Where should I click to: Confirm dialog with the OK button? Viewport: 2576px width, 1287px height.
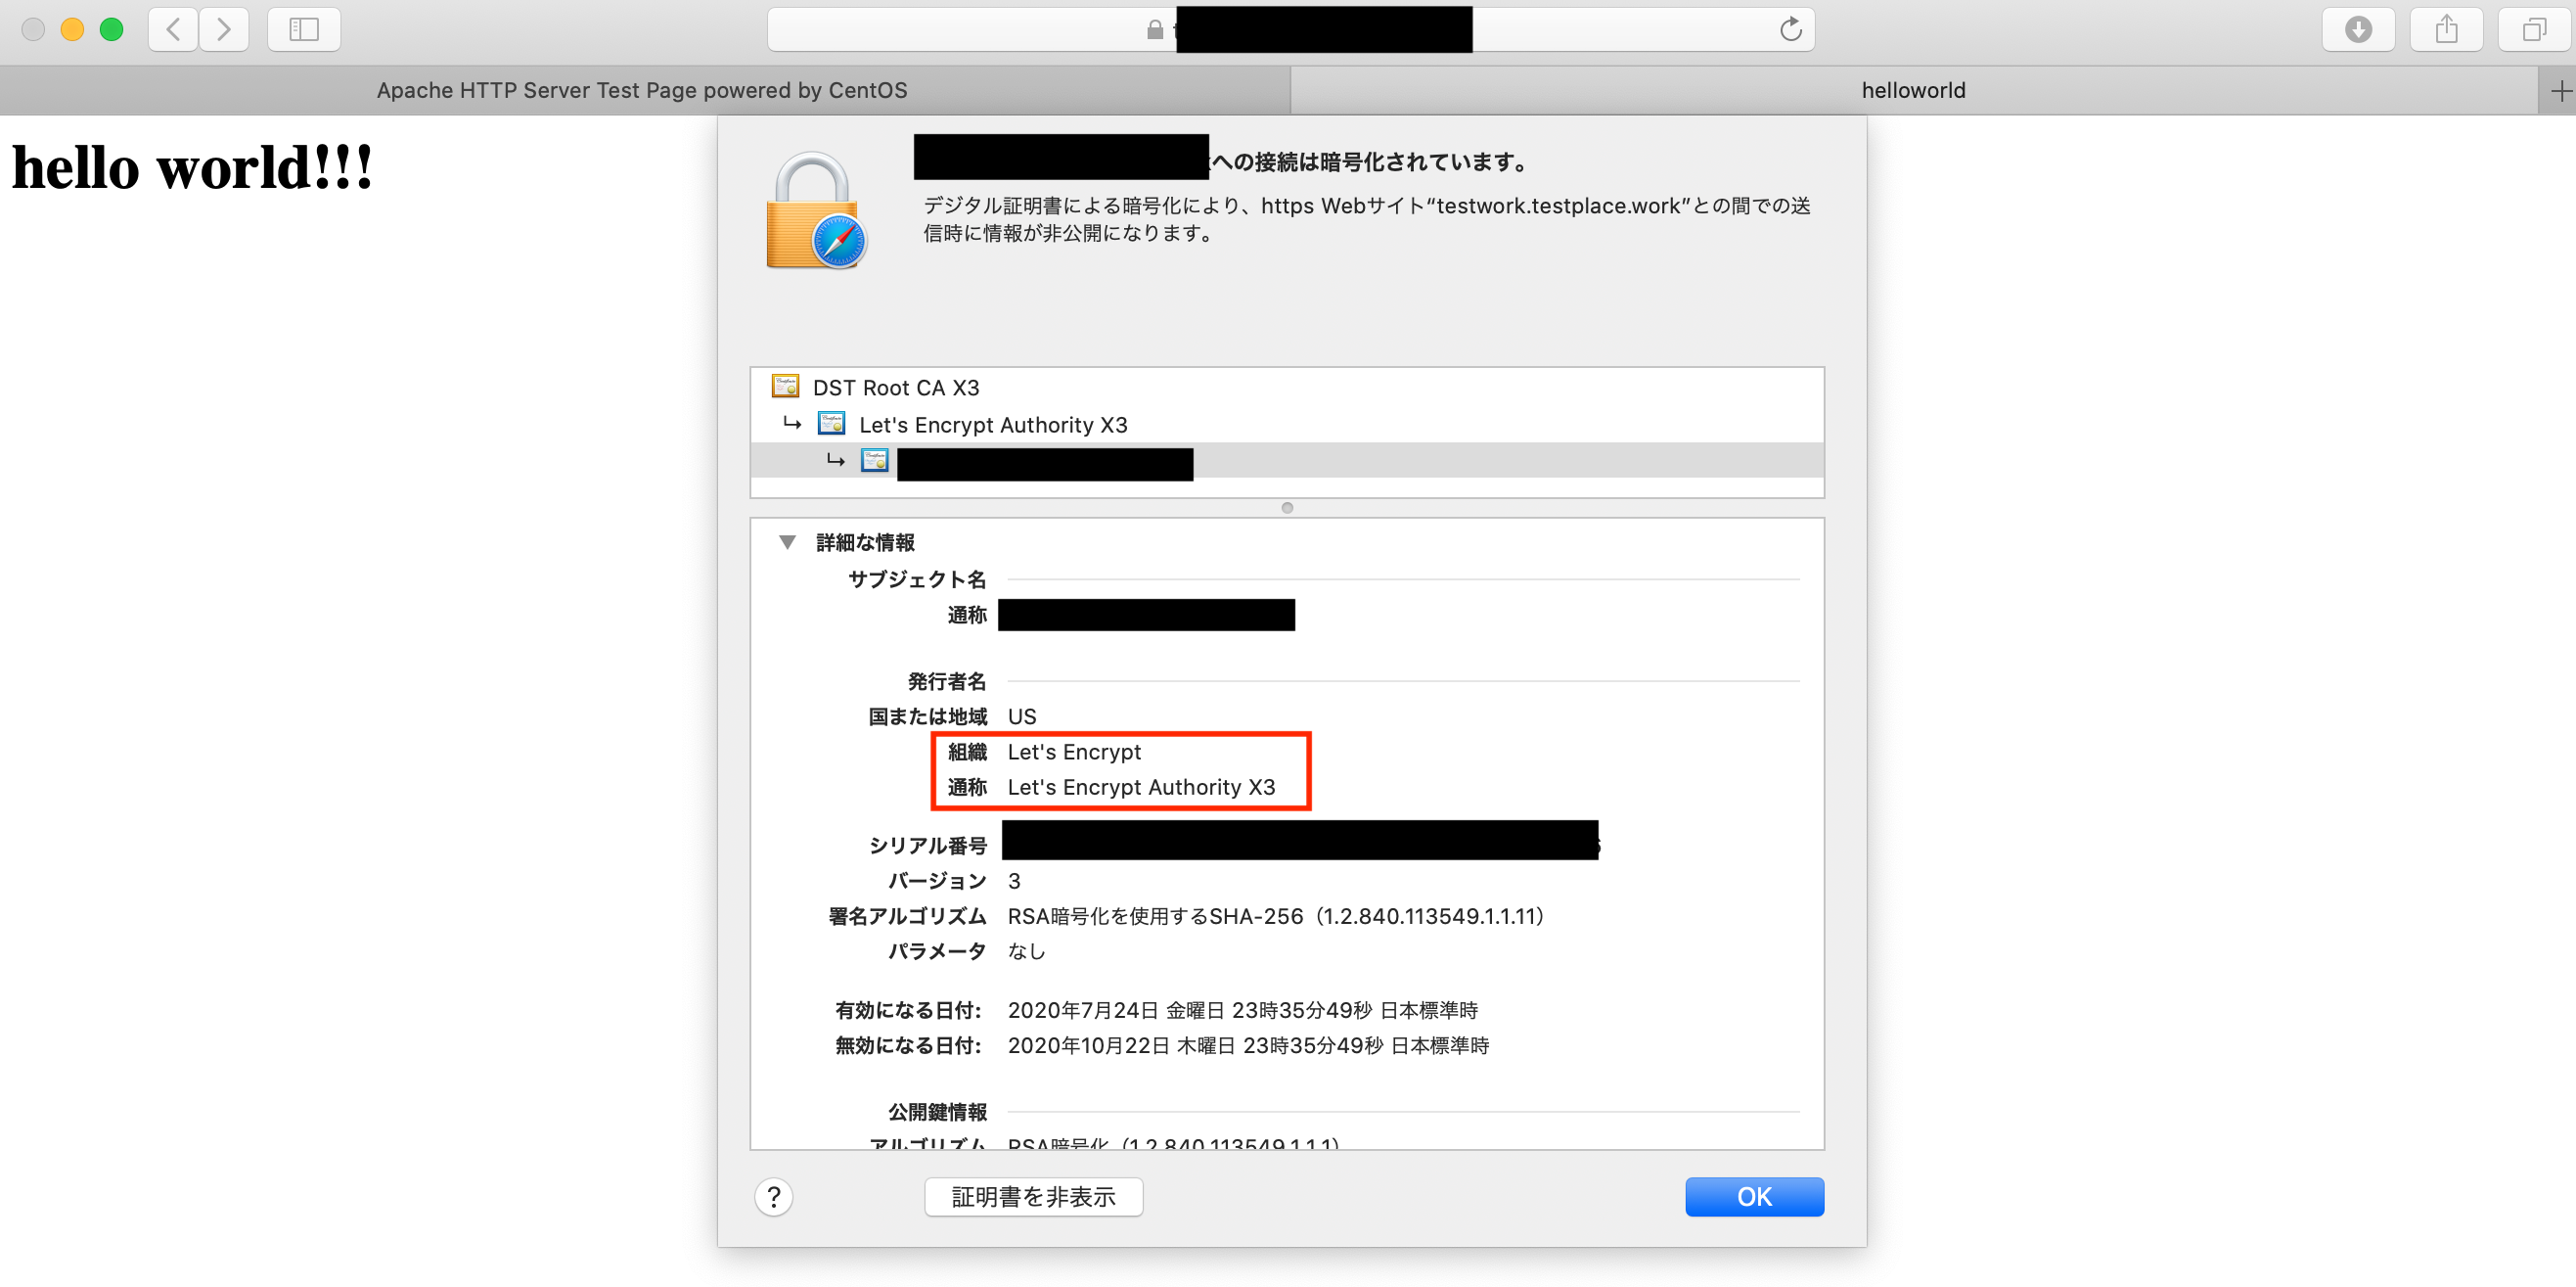point(1754,1196)
